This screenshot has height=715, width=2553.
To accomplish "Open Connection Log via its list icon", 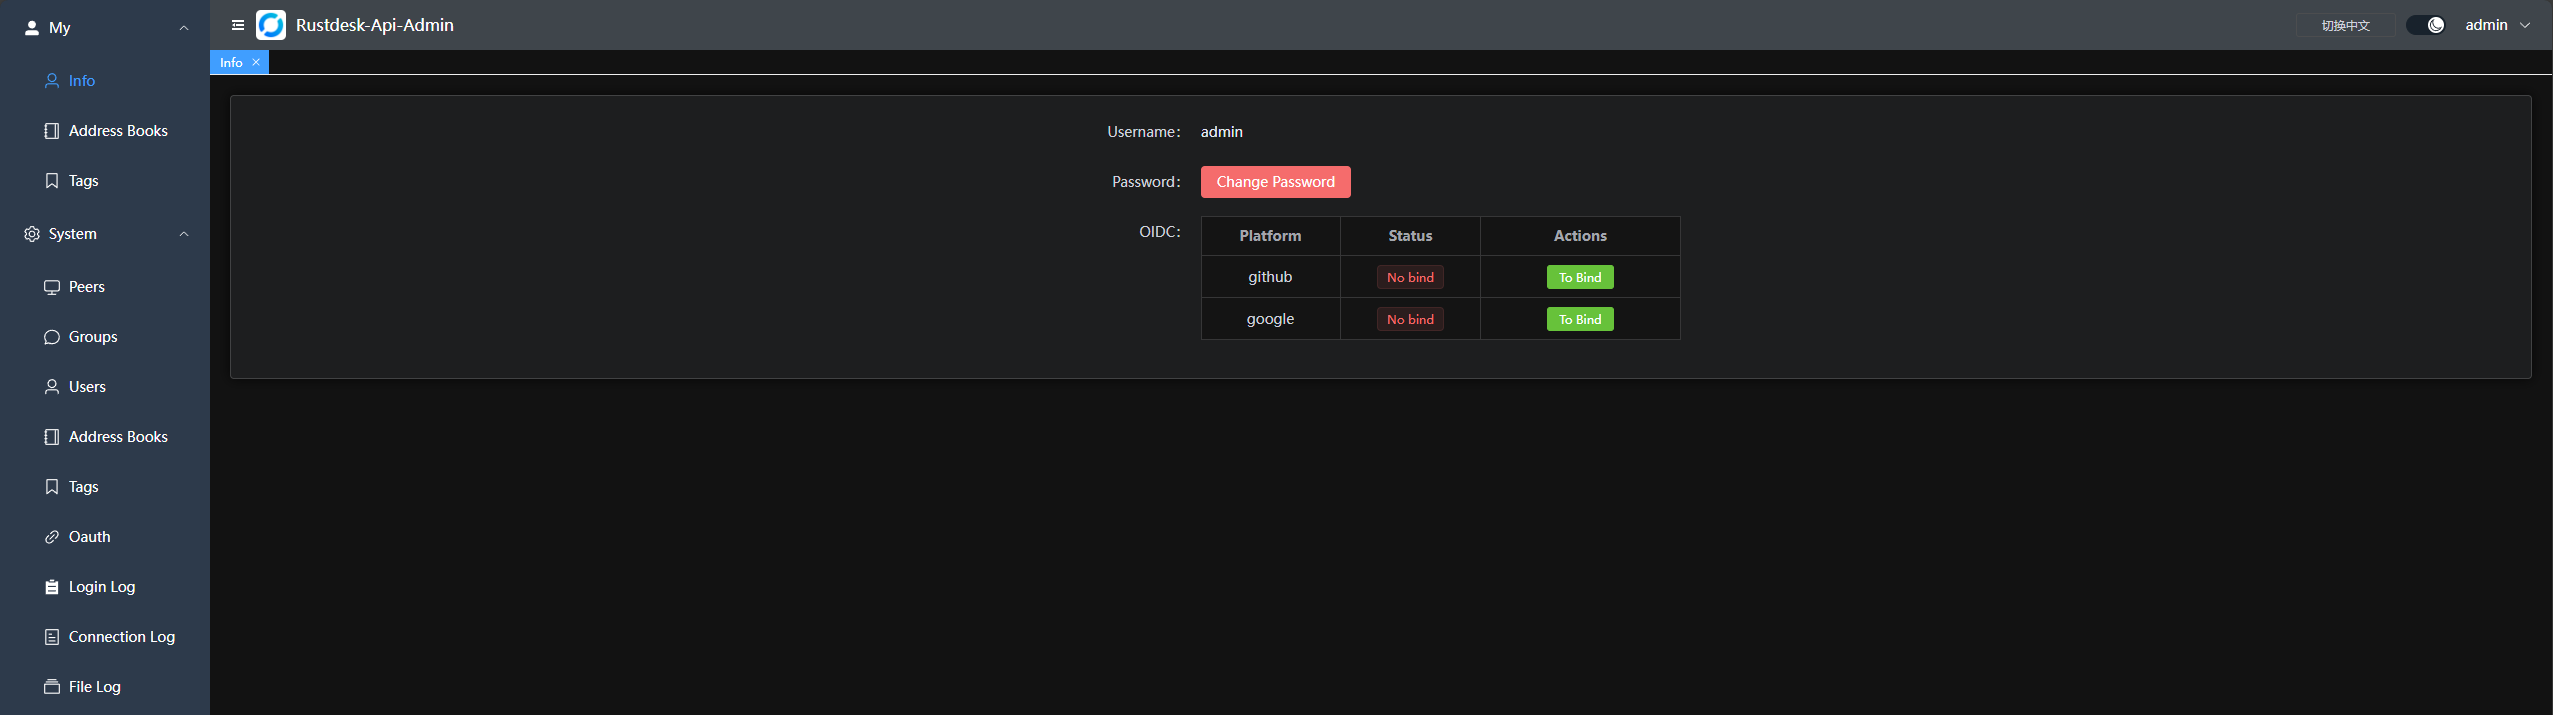I will pyautogui.click(x=52, y=637).
